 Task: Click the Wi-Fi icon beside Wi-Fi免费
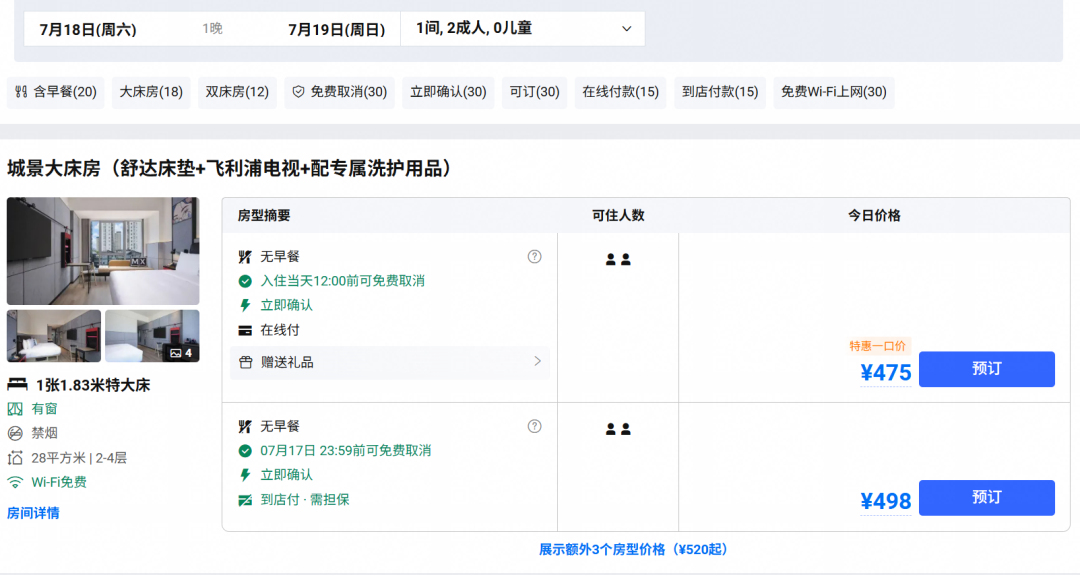(x=15, y=482)
